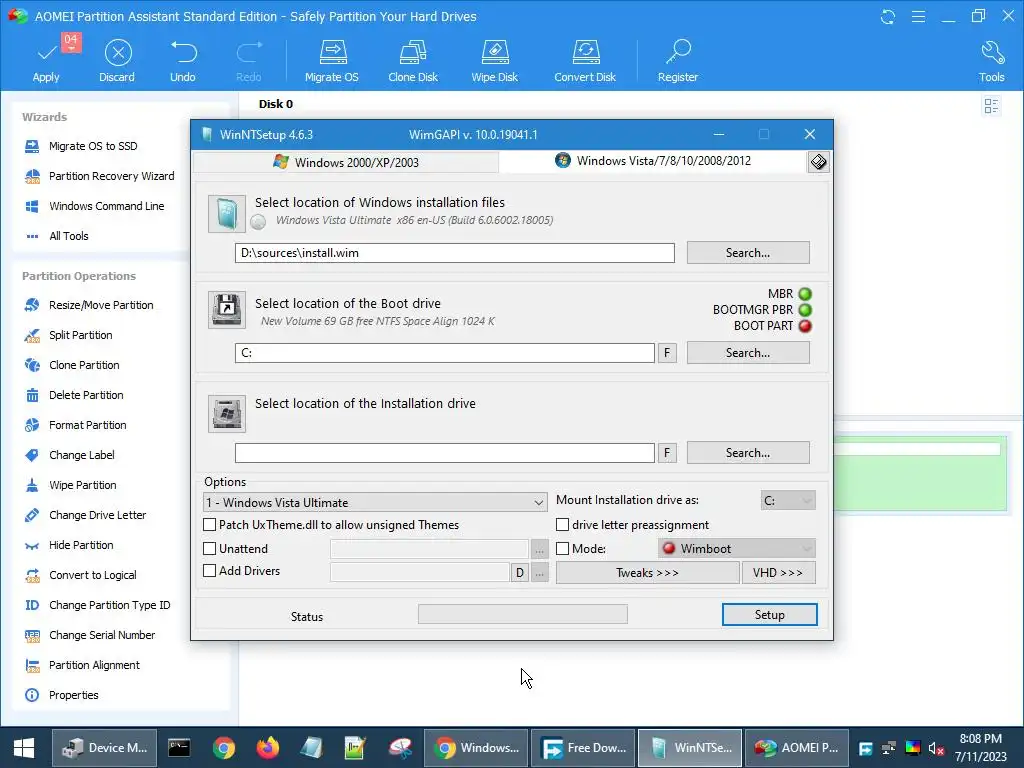This screenshot has width=1024, height=768.
Task: Enable Patch UxTheme.dll checkbox
Action: [x=210, y=525]
